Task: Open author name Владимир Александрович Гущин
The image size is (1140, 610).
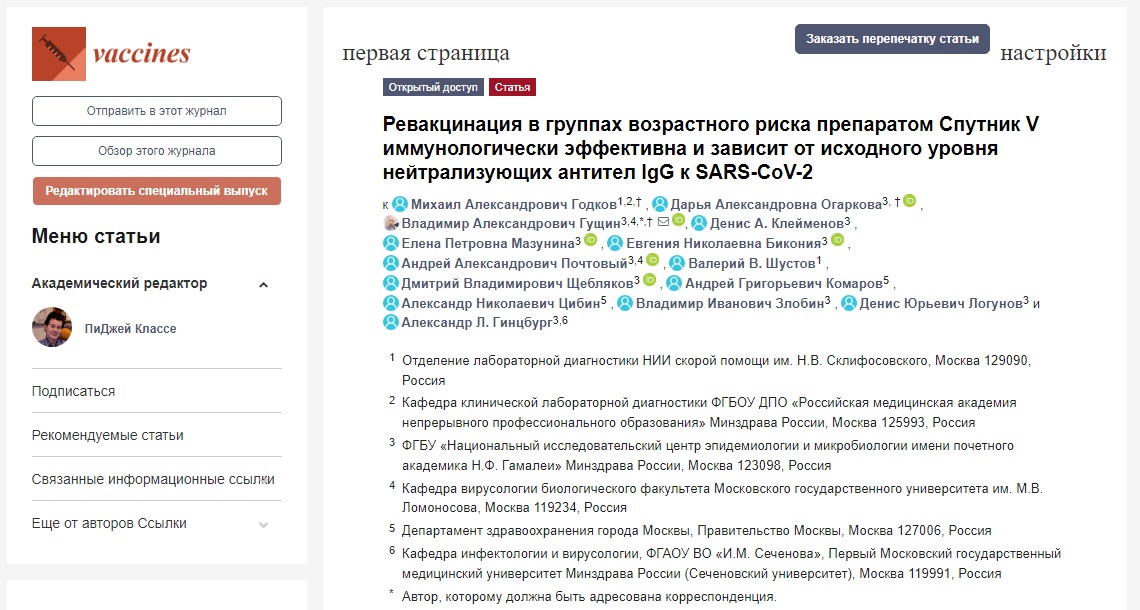Action: [511, 224]
